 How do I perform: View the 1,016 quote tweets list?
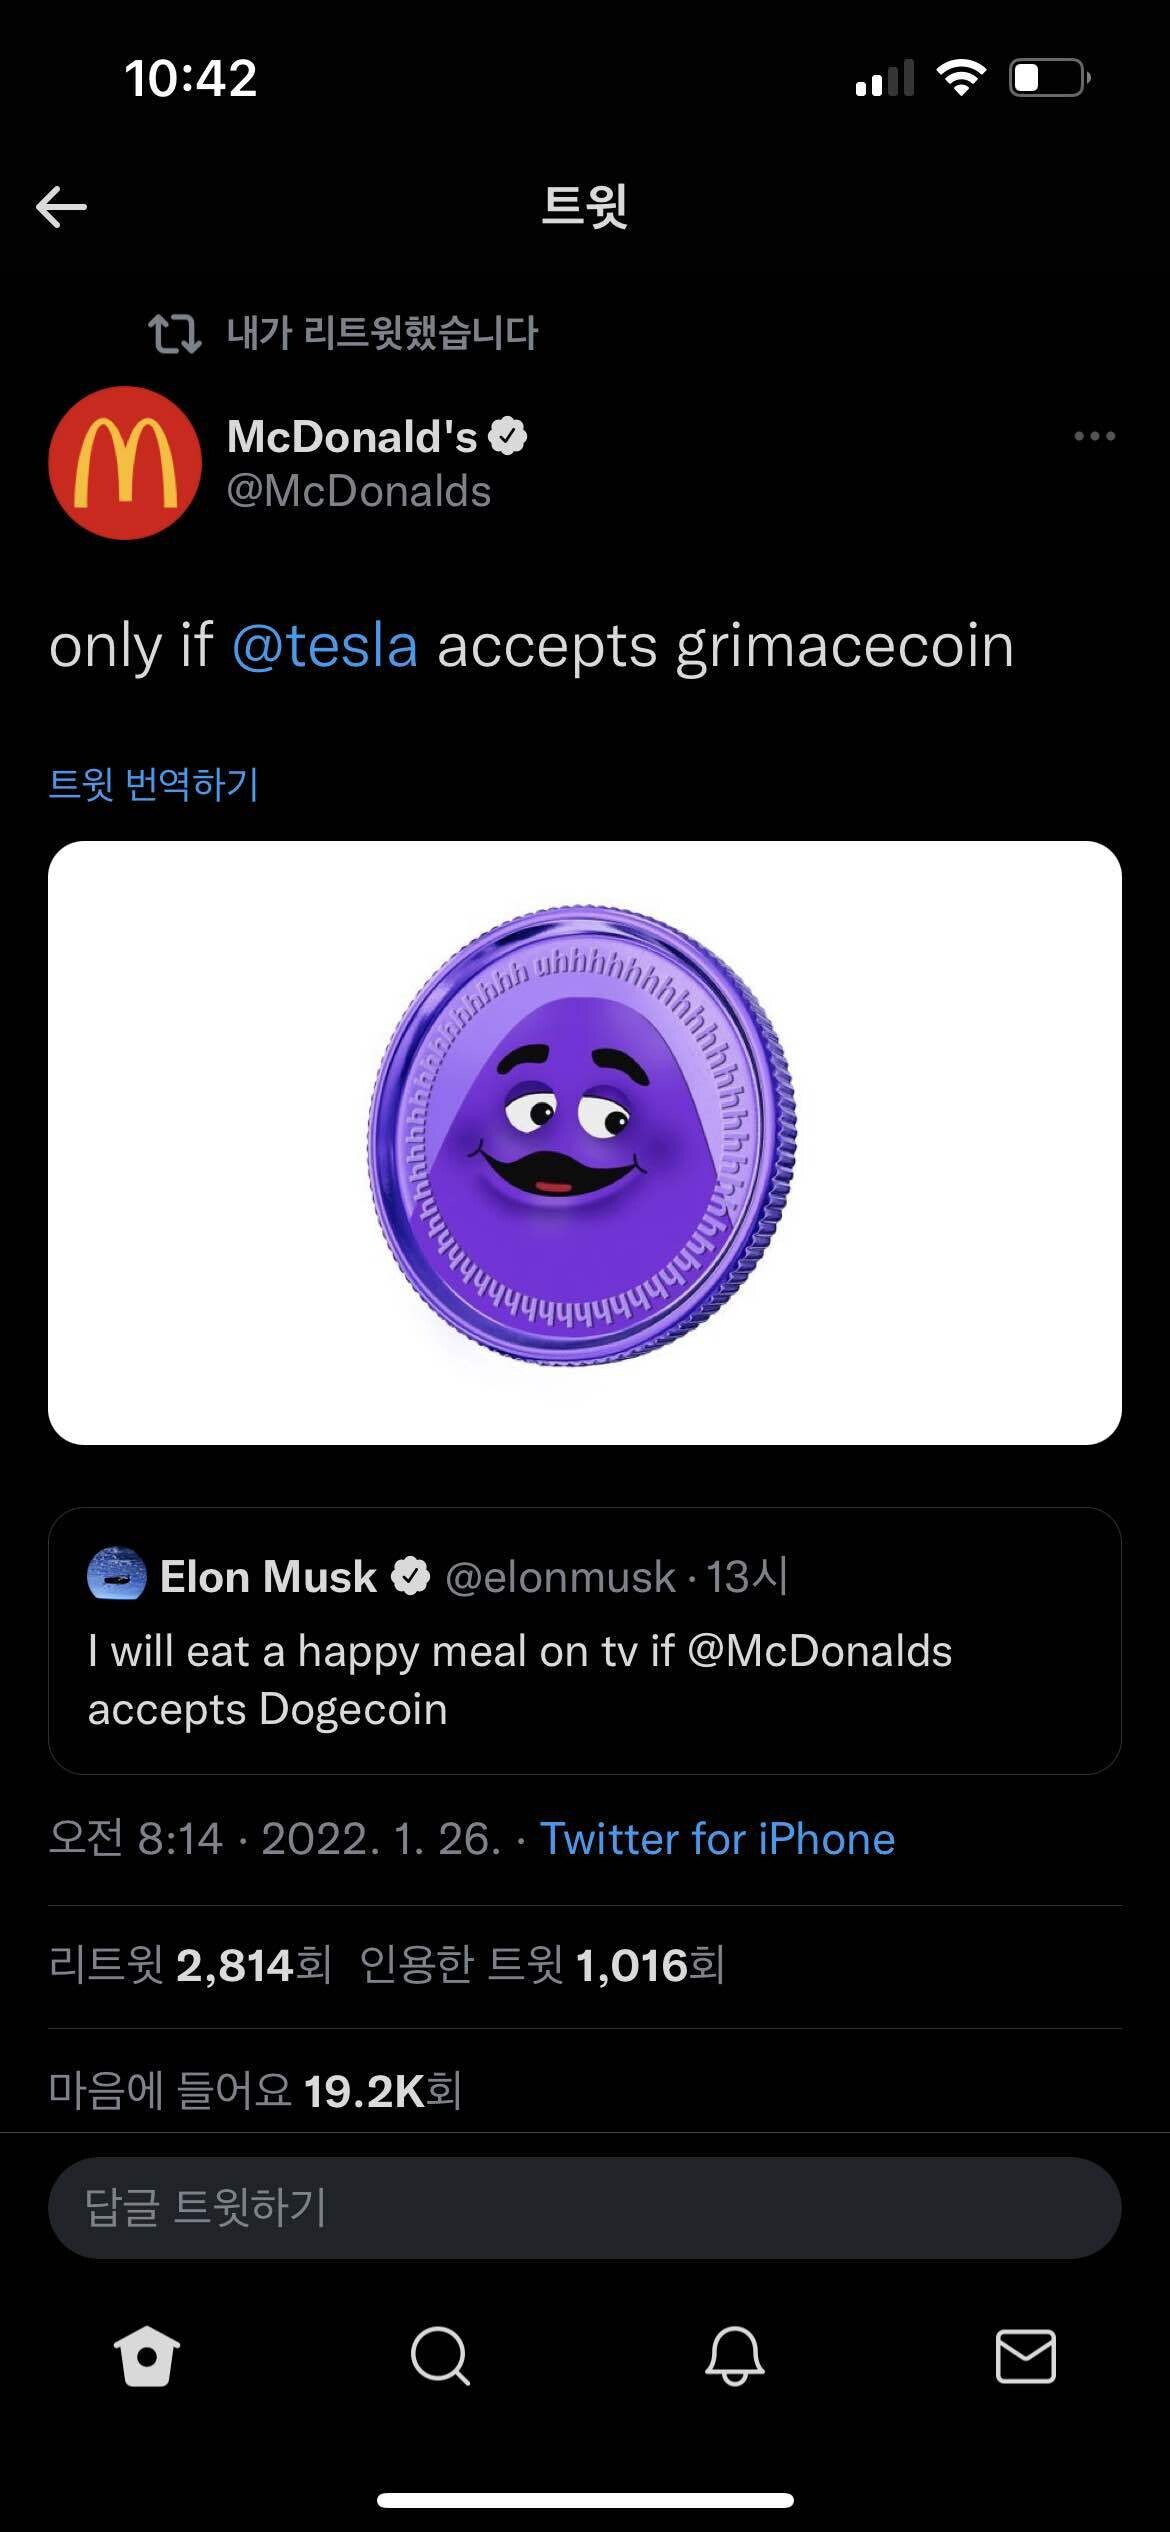tap(542, 1965)
